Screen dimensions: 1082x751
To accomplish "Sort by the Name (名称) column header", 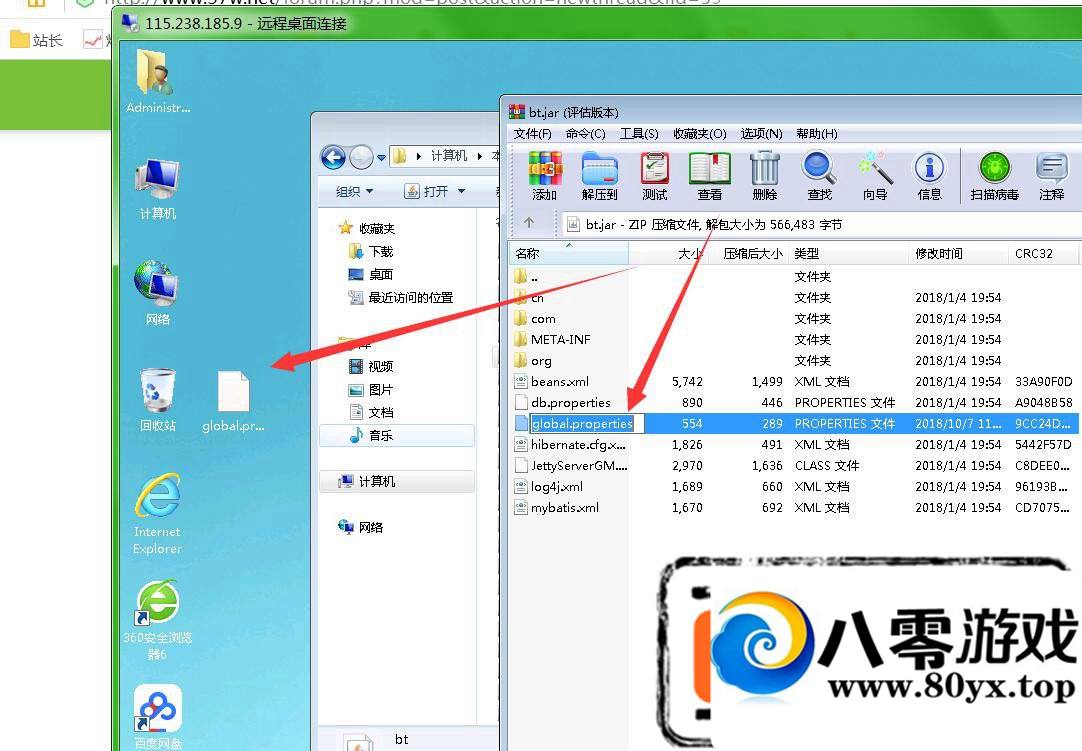I will click(x=569, y=253).
